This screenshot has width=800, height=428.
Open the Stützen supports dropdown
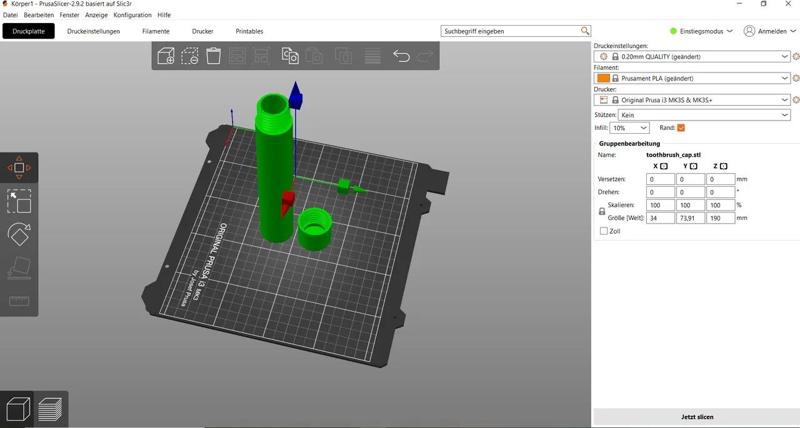[x=705, y=115]
